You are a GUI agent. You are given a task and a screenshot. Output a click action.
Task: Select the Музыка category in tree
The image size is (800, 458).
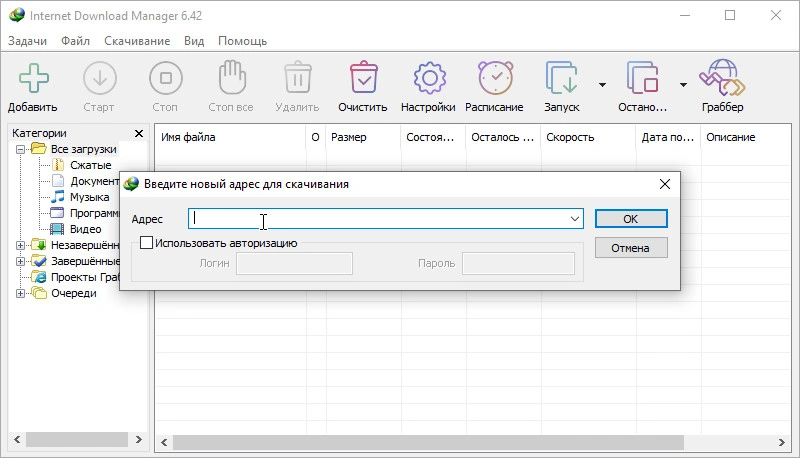(89, 197)
